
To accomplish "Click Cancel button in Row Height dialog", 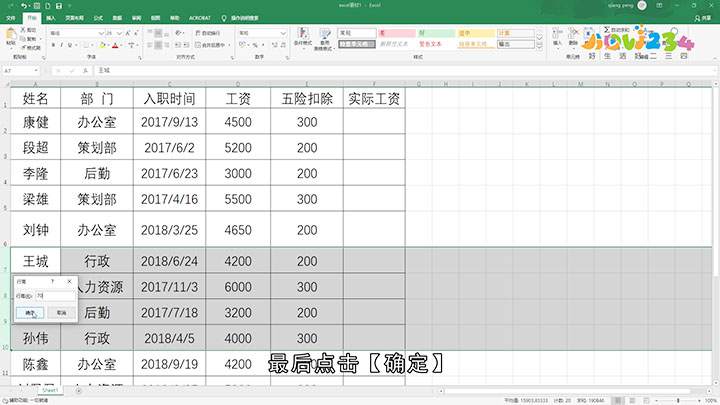I will (x=62, y=313).
